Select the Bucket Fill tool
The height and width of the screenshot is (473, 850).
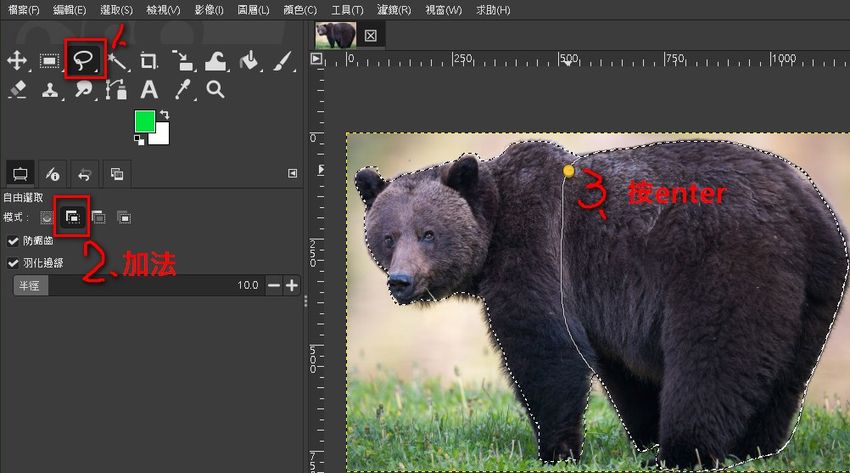click(x=249, y=61)
